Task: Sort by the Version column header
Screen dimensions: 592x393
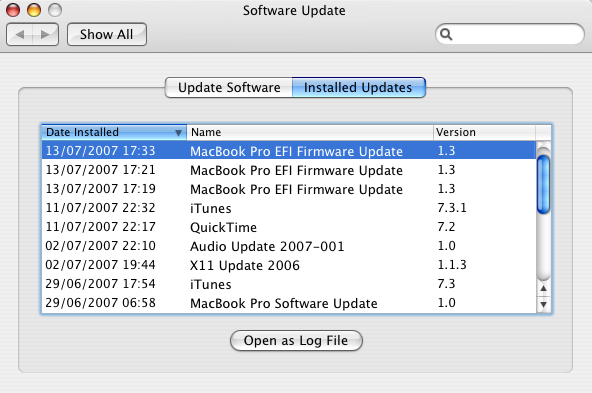Action: pyautogui.click(x=484, y=132)
